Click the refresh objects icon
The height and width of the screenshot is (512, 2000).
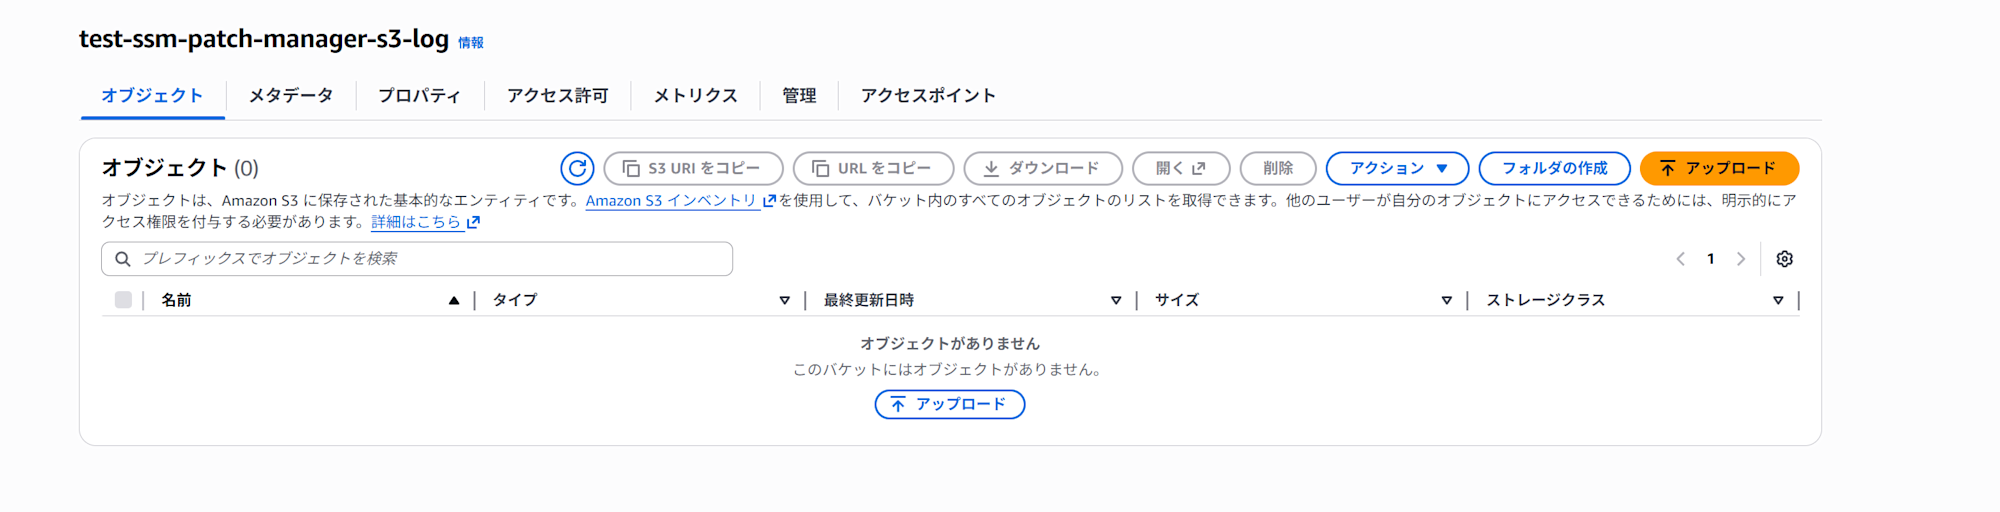pyautogui.click(x=577, y=168)
